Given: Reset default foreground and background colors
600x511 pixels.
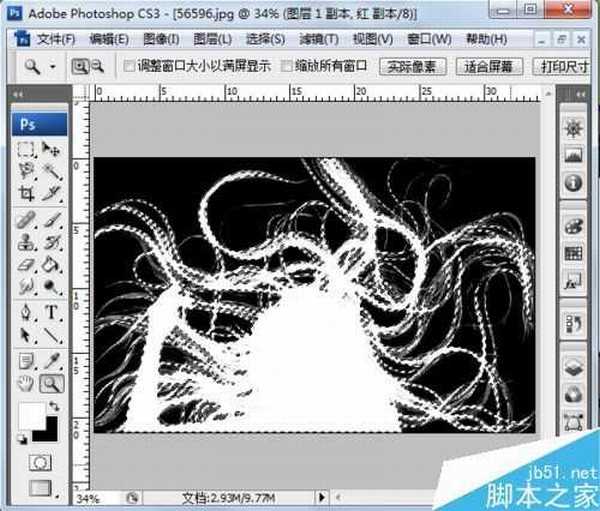Looking at the screenshot, I should pyautogui.click(x=22, y=439).
